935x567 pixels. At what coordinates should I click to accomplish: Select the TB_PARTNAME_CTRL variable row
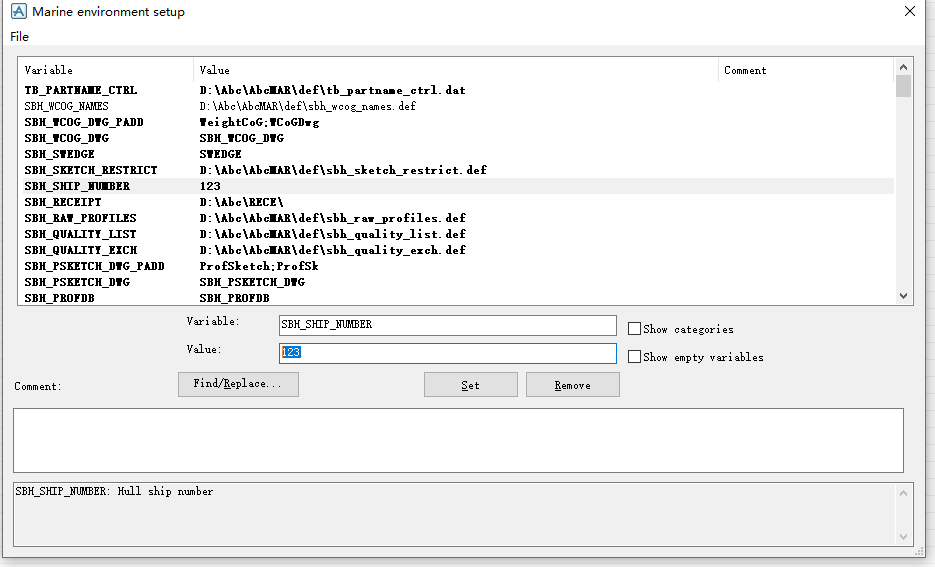click(81, 90)
